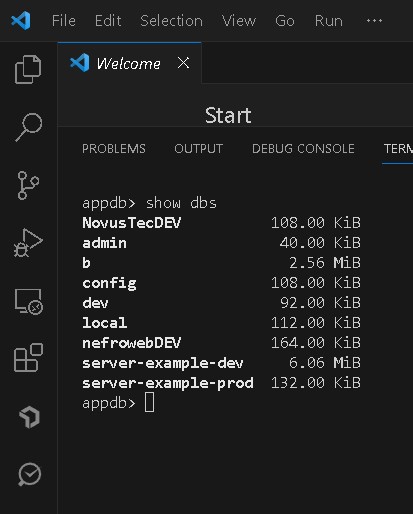Viewport: 413px width, 514px height.
Task: Open the Run menu
Action: click(329, 21)
